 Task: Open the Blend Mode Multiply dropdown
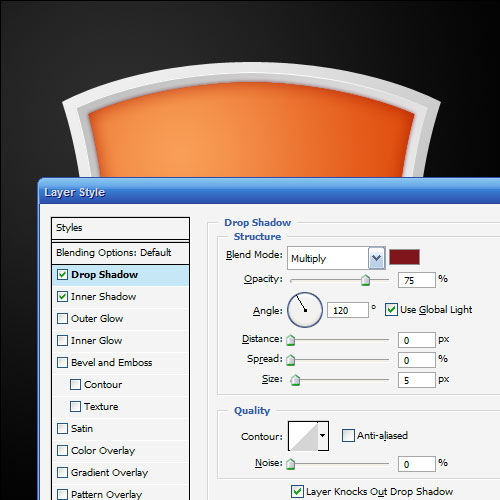[x=336, y=258]
